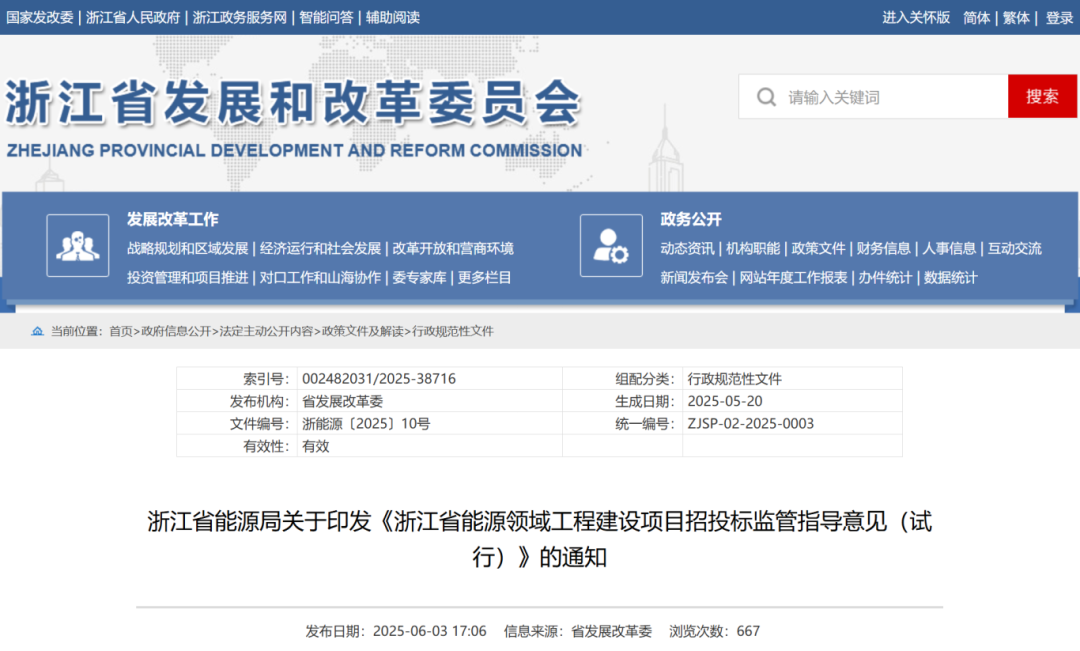Open 辅助阅读 assisted reading
Viewport: 1080px width, 651px height.
click(392, 16)
